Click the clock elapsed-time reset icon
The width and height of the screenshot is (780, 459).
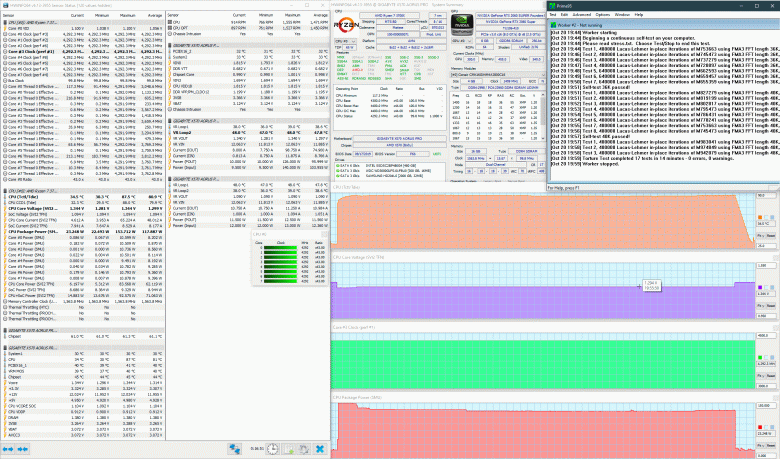pyautogui.click(x=272, y=449)
